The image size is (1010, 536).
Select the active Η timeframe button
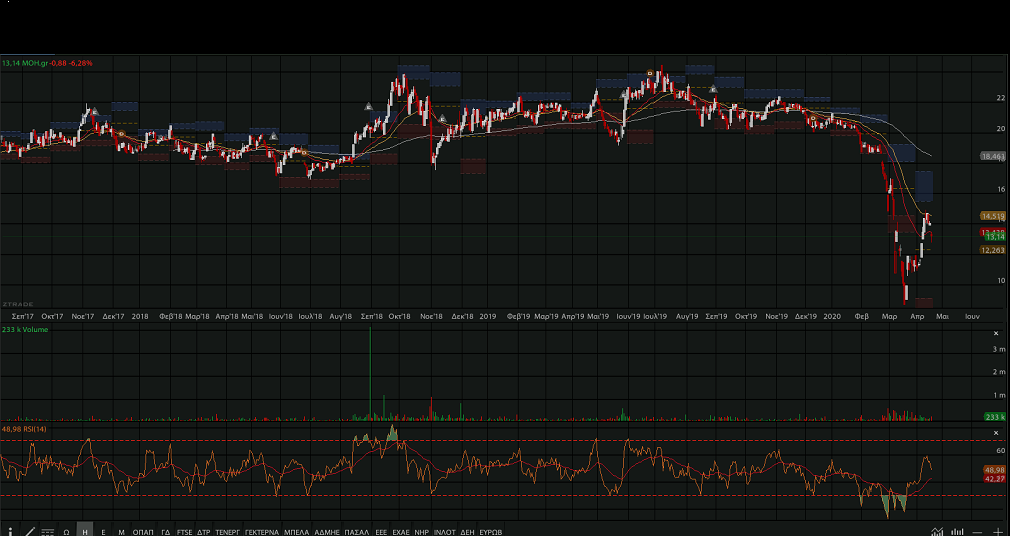[x=85, y=532]
